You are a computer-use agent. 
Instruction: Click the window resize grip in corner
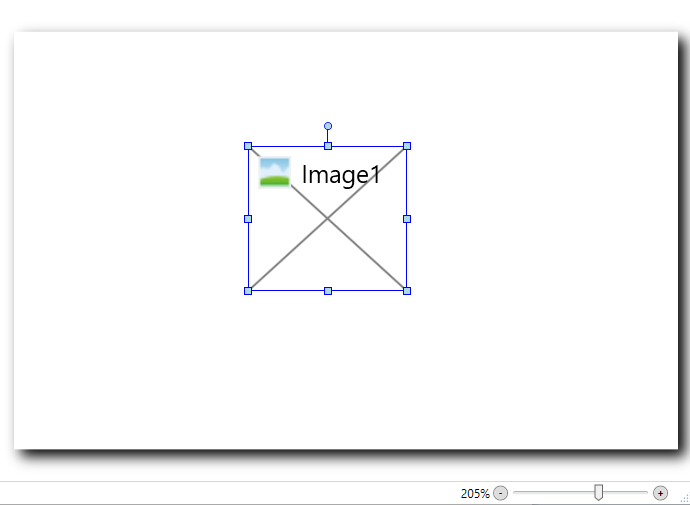point(685,498)
